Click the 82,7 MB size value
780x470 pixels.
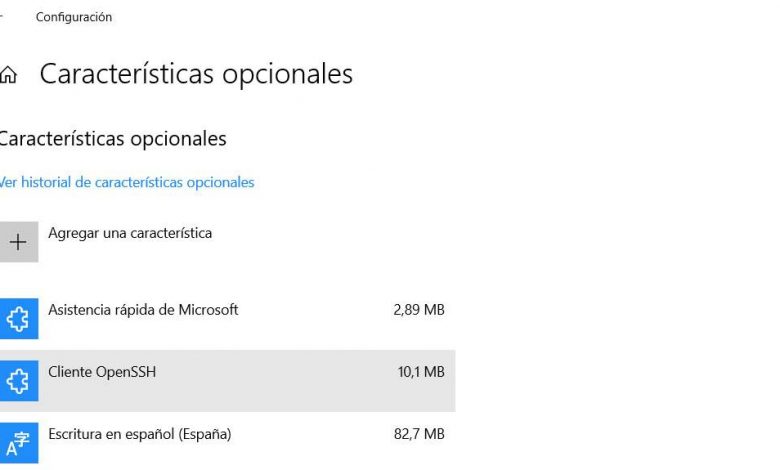click(x=419, y=434)
